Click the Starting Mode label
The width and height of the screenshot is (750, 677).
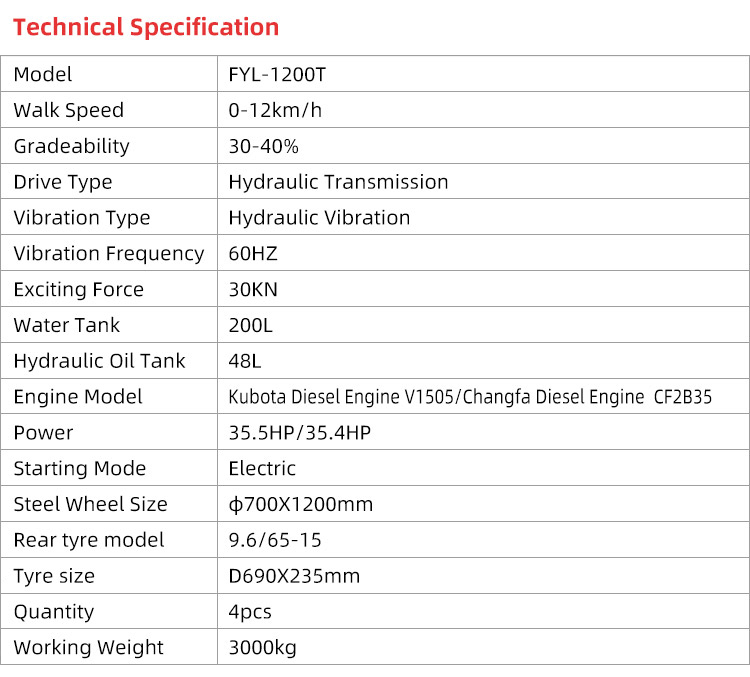pyautogui.click(x=80, y=469)
